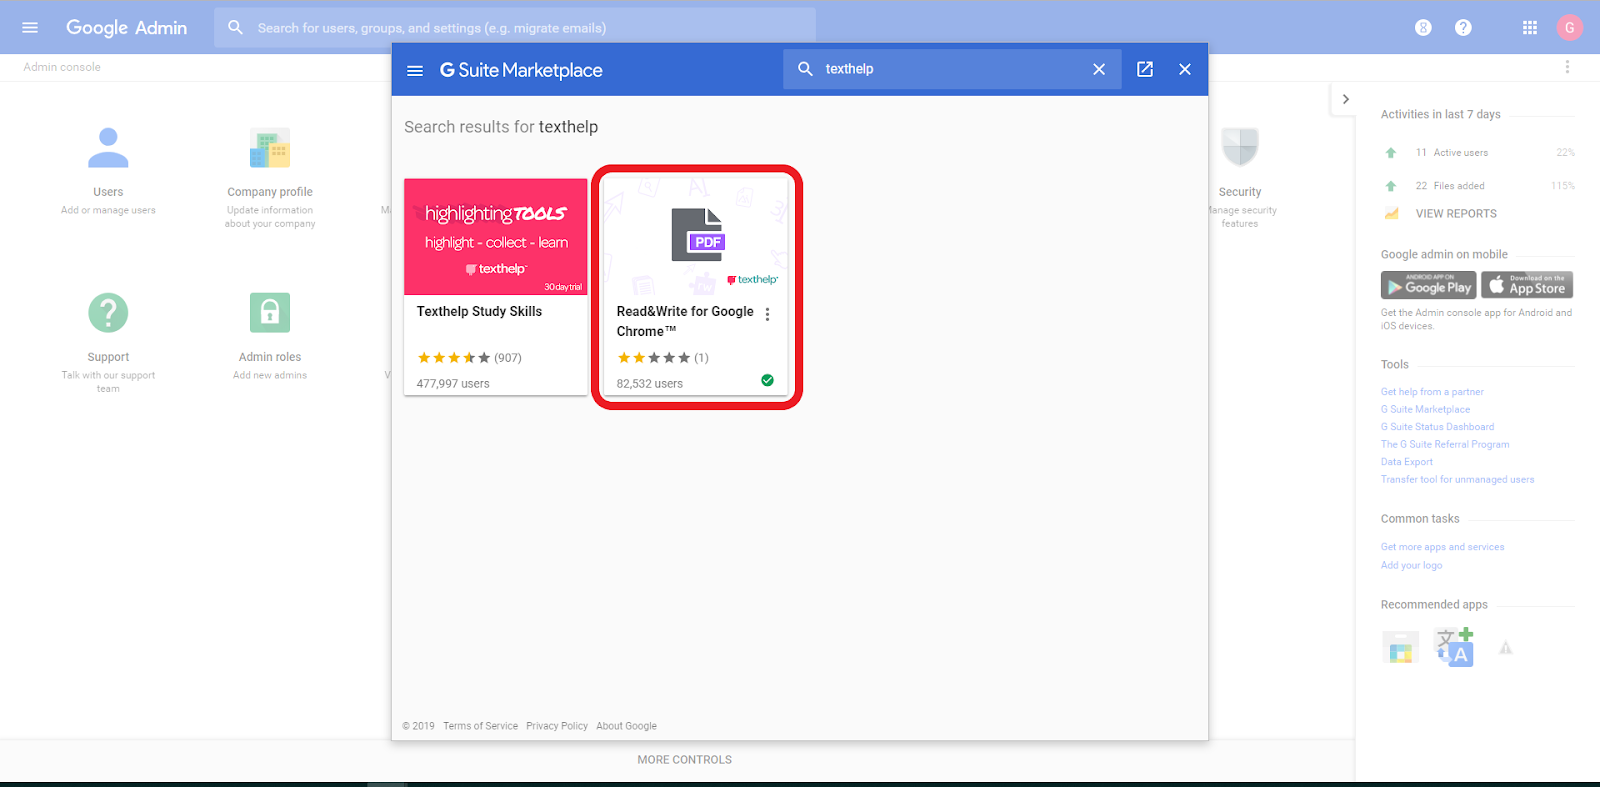Screen dimensions: 1600x787
Task: Open Privacy Policy footer link
Action: 557,726
